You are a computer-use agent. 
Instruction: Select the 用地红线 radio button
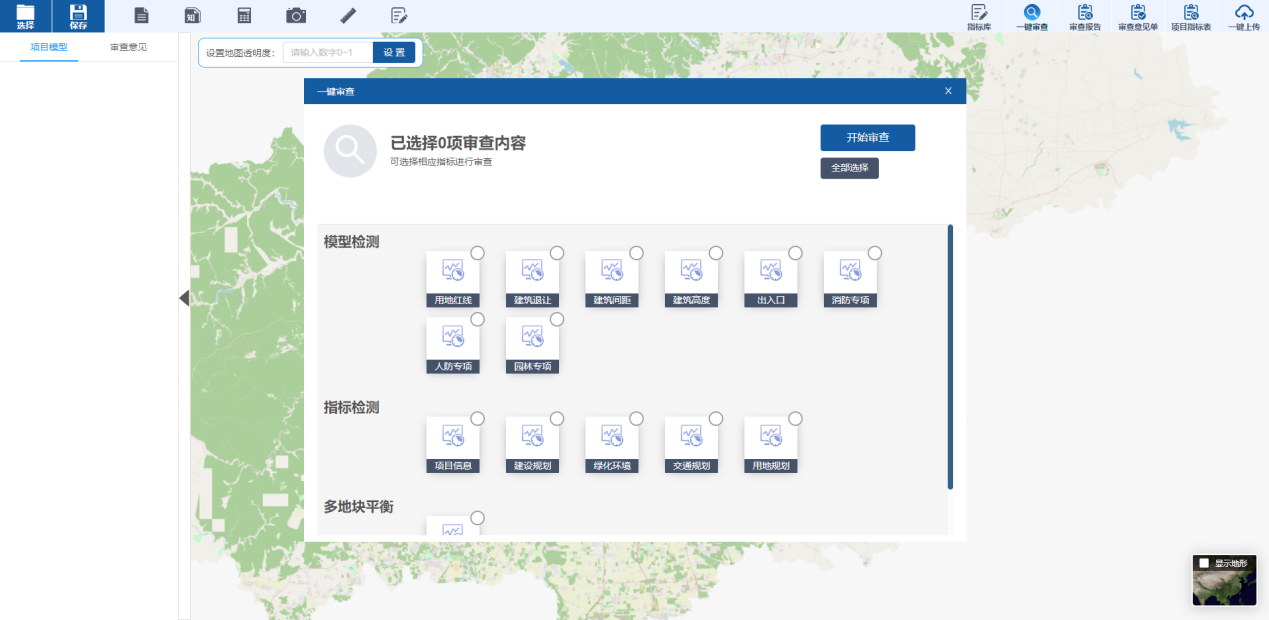[478, 253]
